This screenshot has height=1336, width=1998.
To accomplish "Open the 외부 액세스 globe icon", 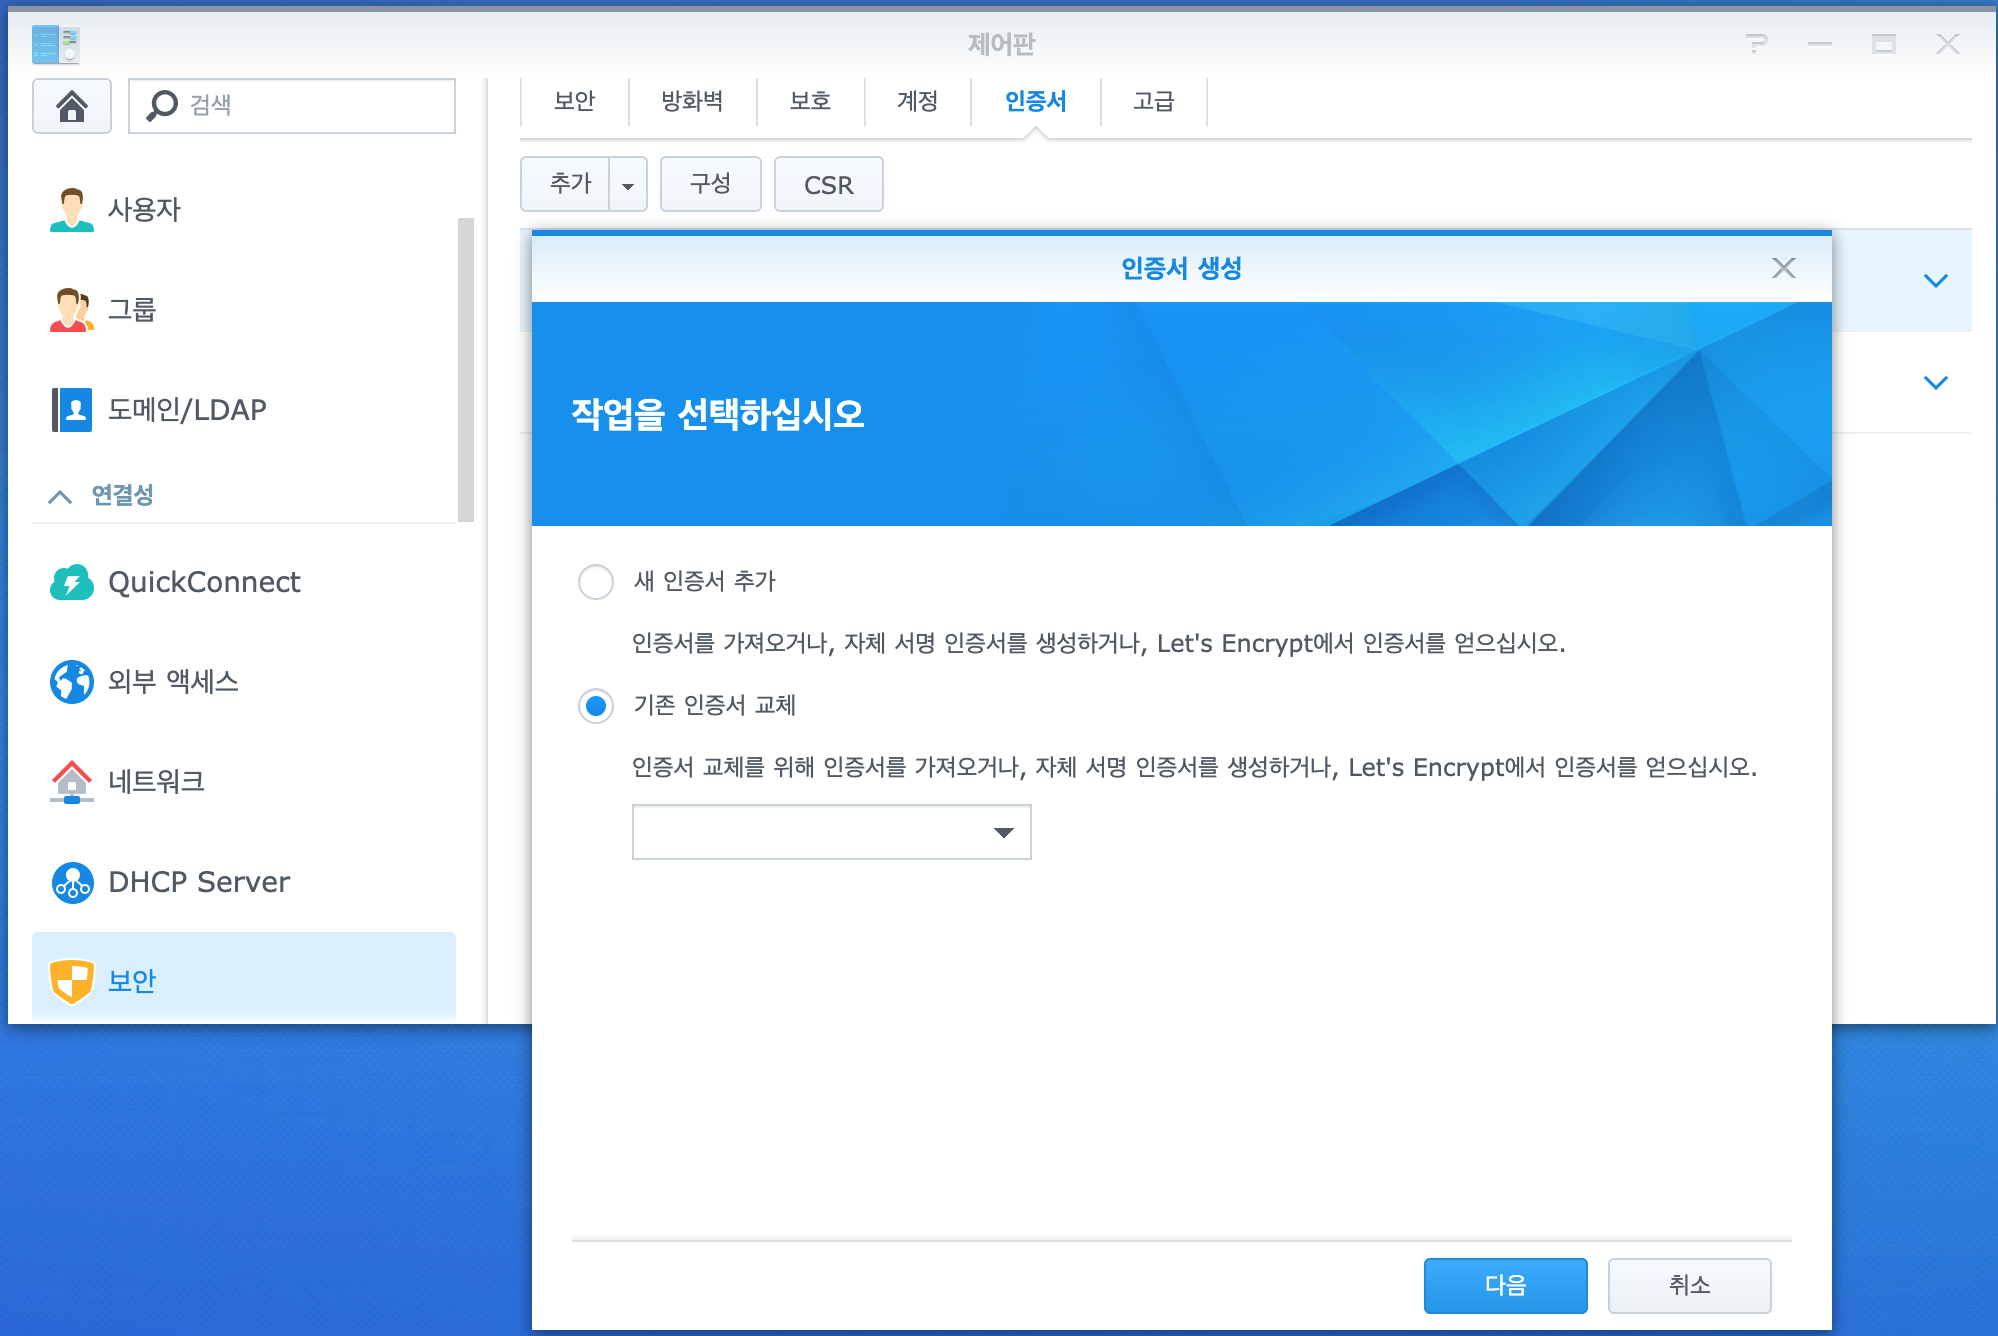I will [71, 681].
